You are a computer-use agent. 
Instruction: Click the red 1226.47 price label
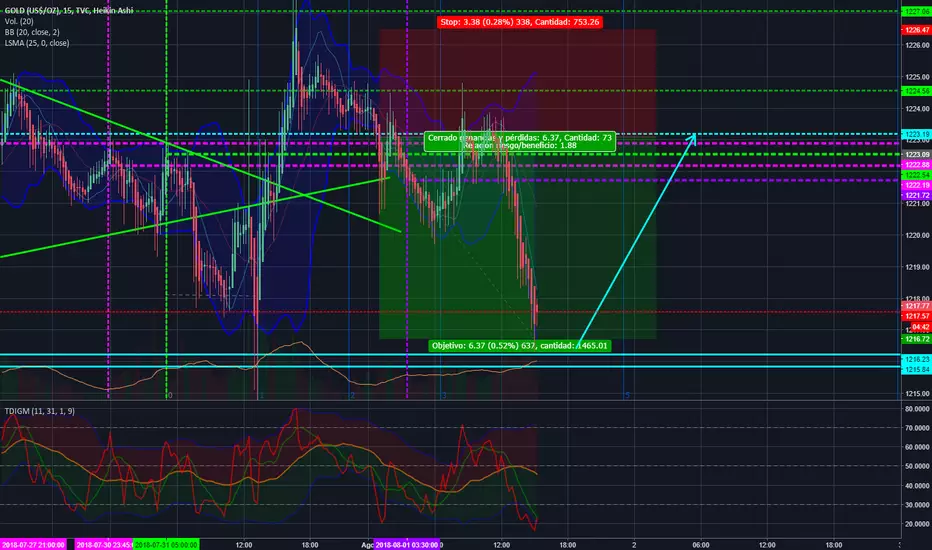pos(916,30)
